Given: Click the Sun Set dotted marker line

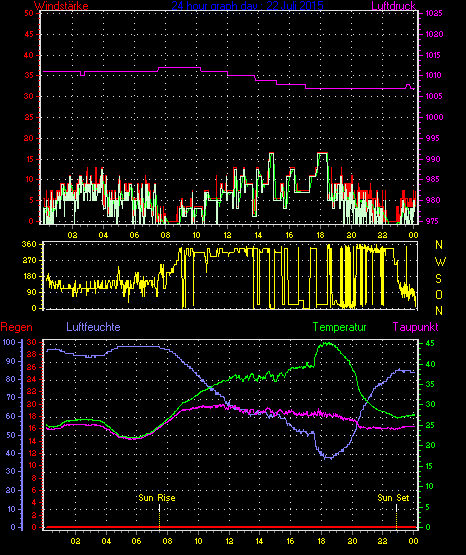Looking at the screenshot, I should point(396,516).
